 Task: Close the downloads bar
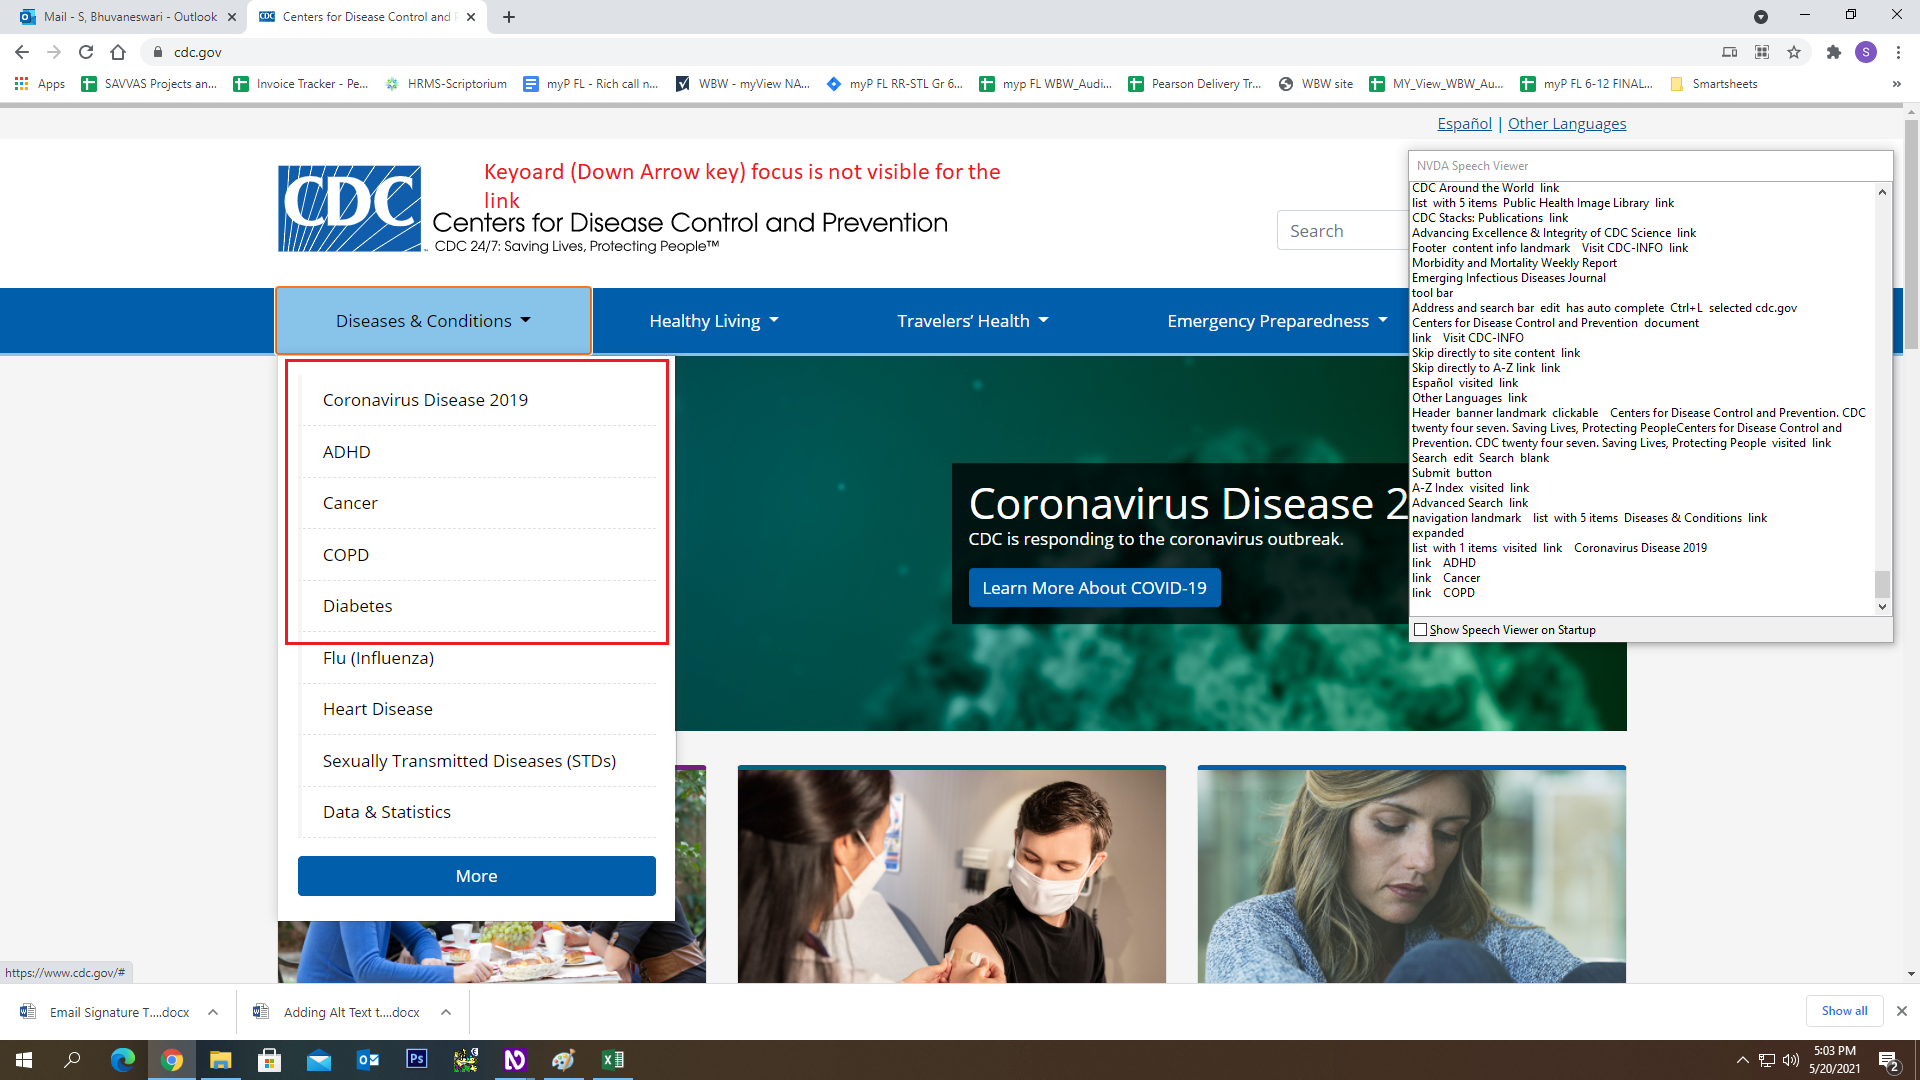[x=1902, y=1011]
